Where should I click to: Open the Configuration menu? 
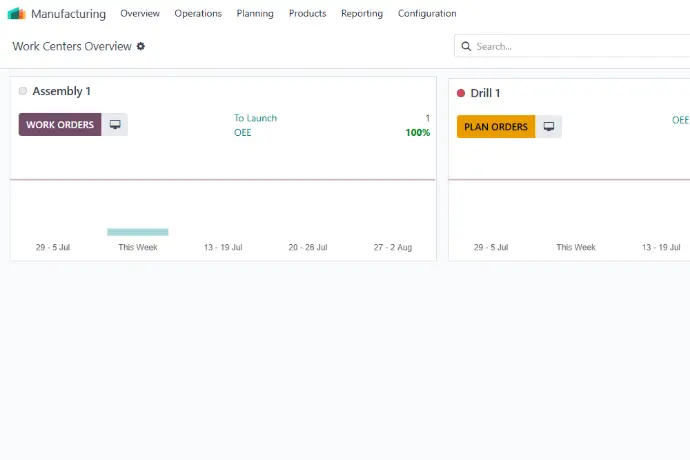[x=427, y=14]
